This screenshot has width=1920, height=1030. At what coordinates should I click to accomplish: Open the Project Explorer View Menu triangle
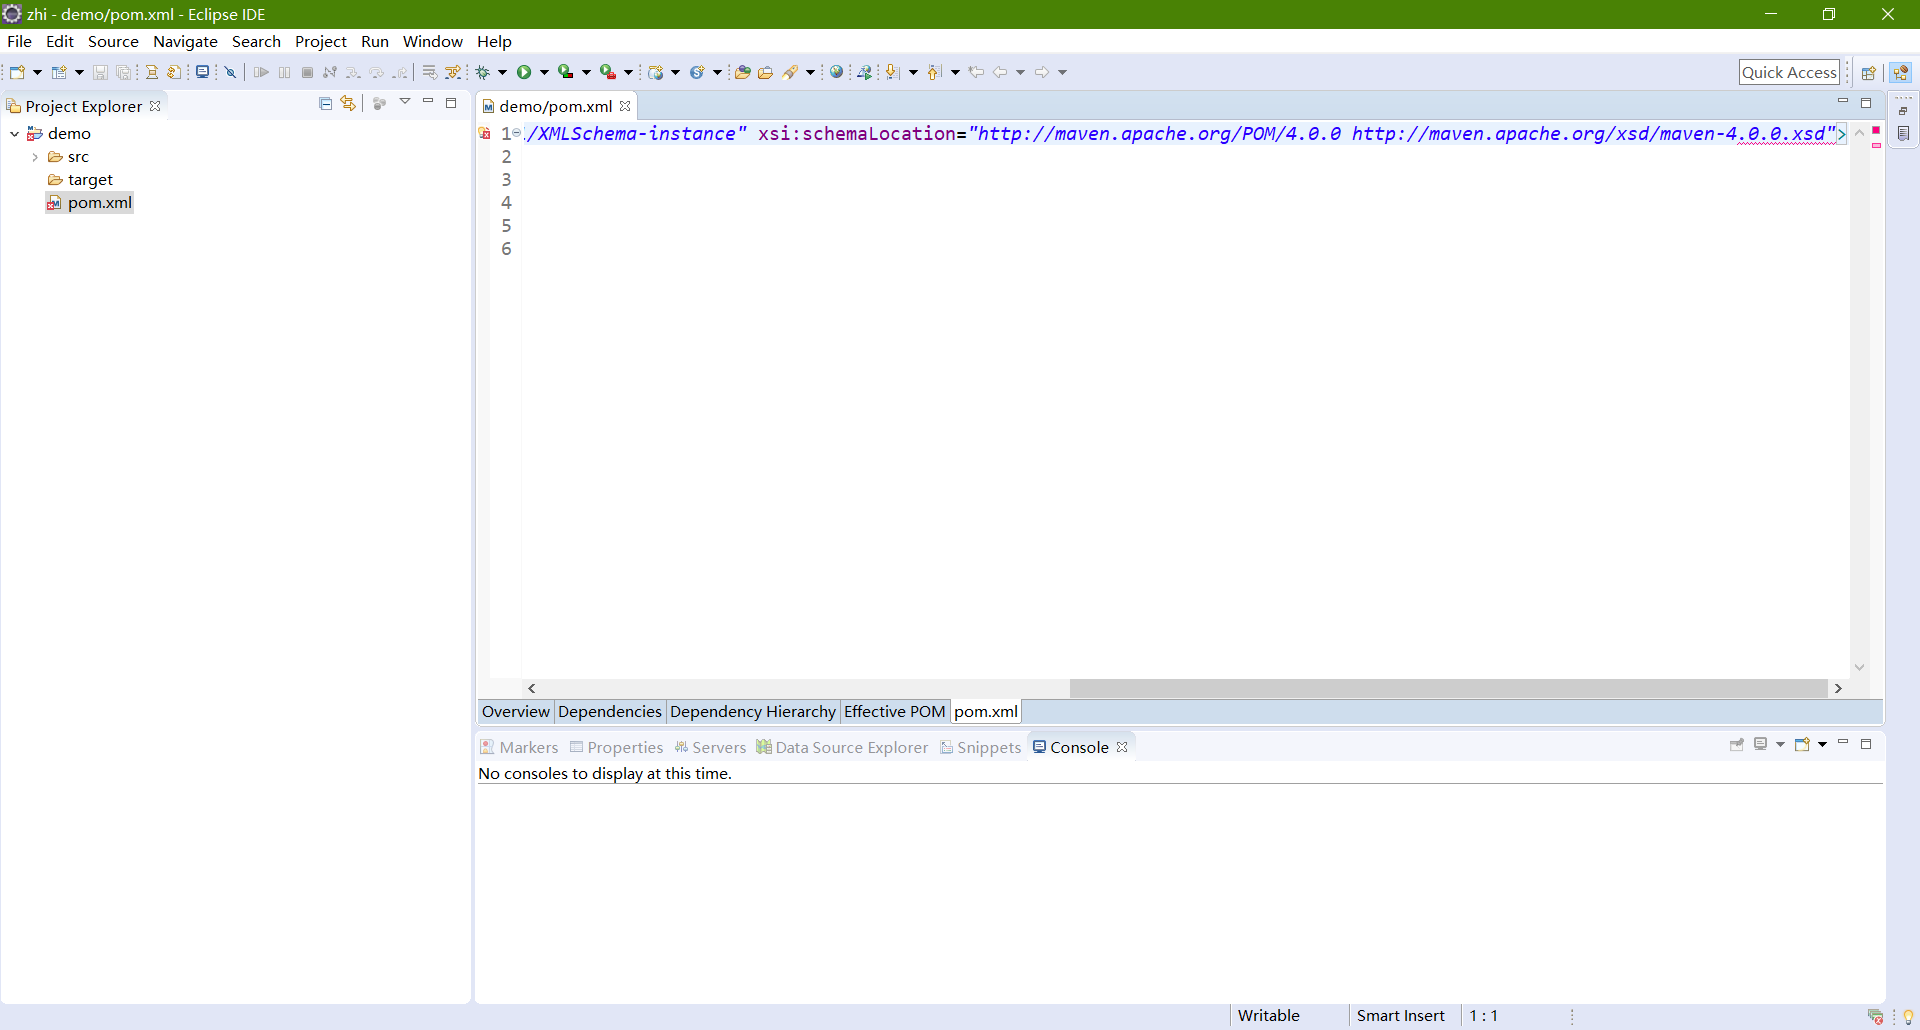(x=405, y=102)
